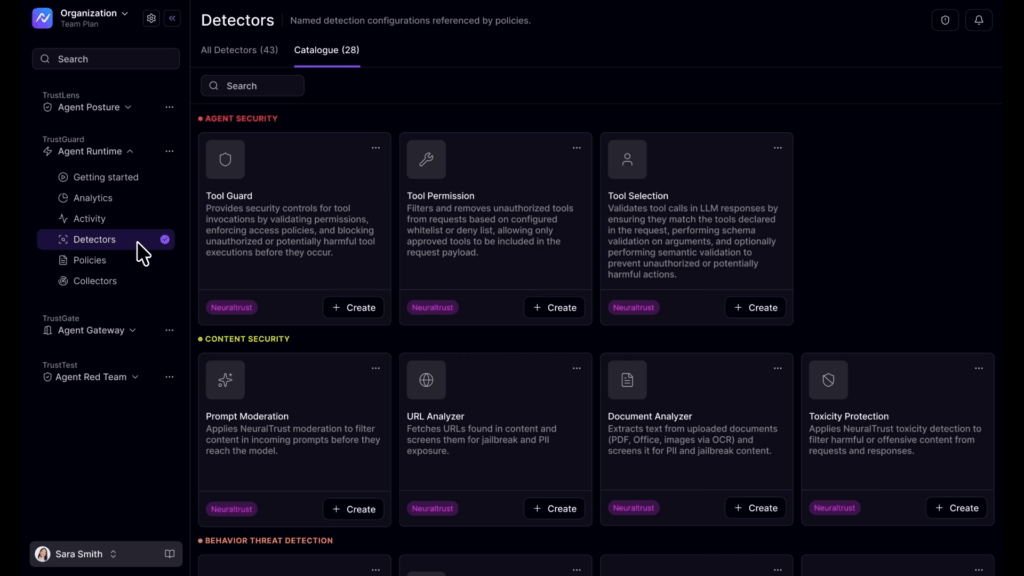
Task: Click the Toxicity Protection shield icon
Action: coord(829,380)
